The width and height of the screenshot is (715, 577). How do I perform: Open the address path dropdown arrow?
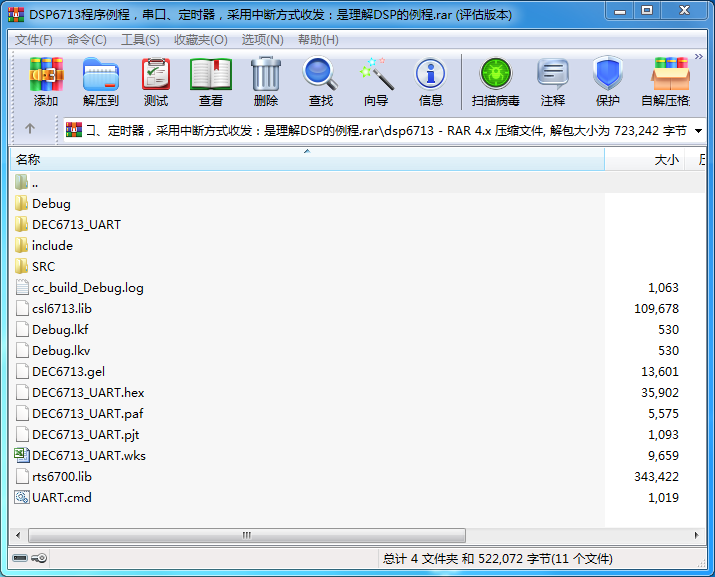[x=698, y=131]
